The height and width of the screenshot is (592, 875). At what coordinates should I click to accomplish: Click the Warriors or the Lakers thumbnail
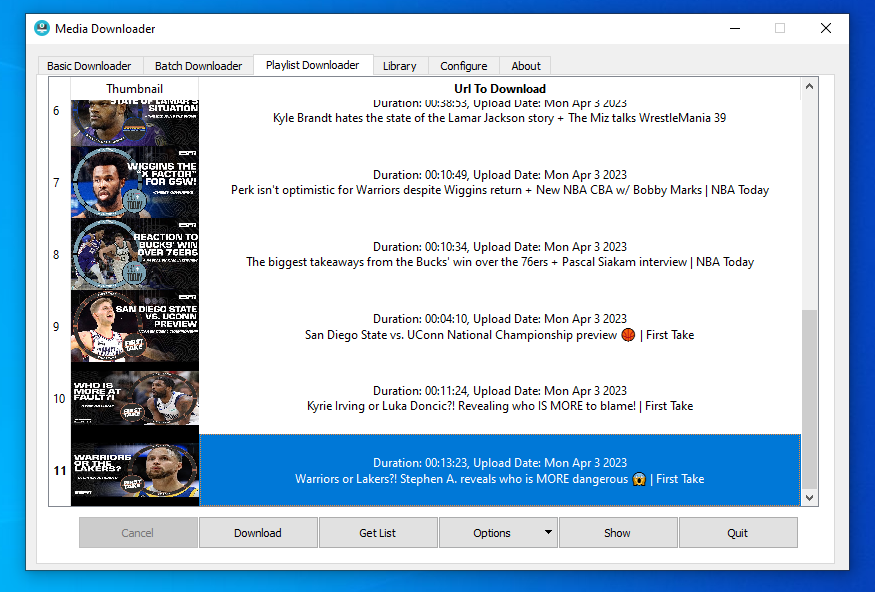tap(135, 470)
